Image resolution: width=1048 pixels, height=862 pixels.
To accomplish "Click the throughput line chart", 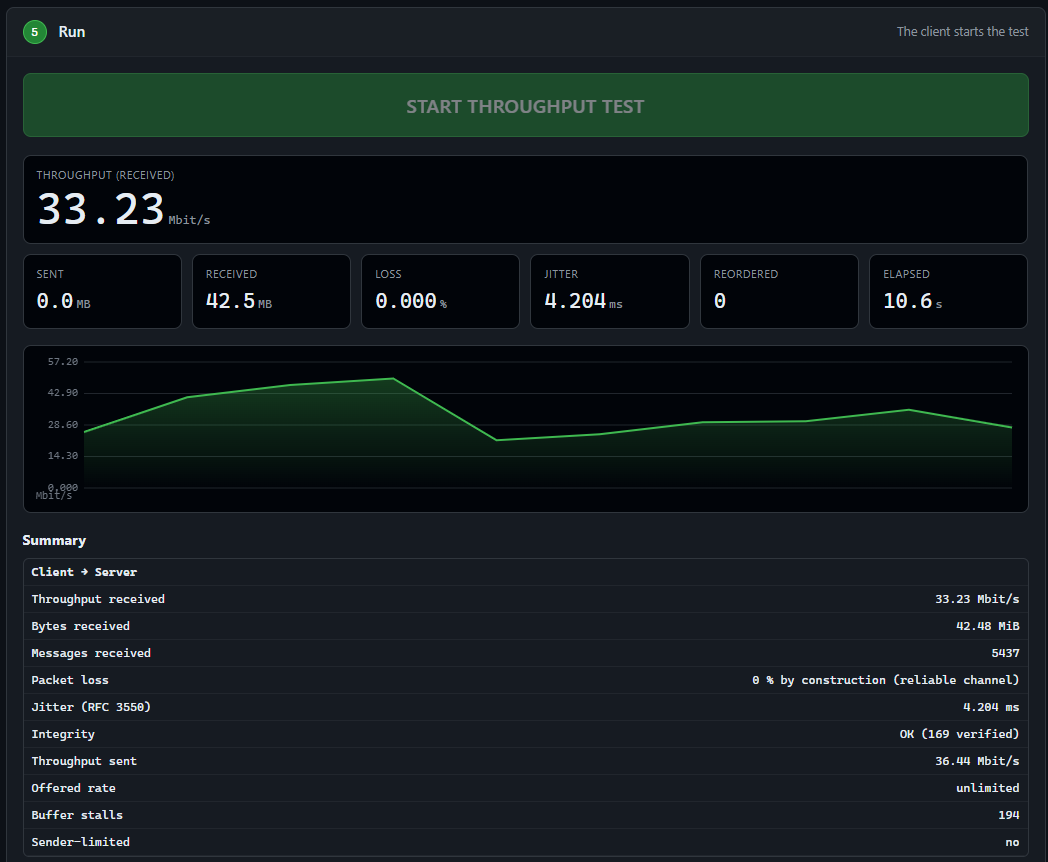I will [x=525, y=429].
